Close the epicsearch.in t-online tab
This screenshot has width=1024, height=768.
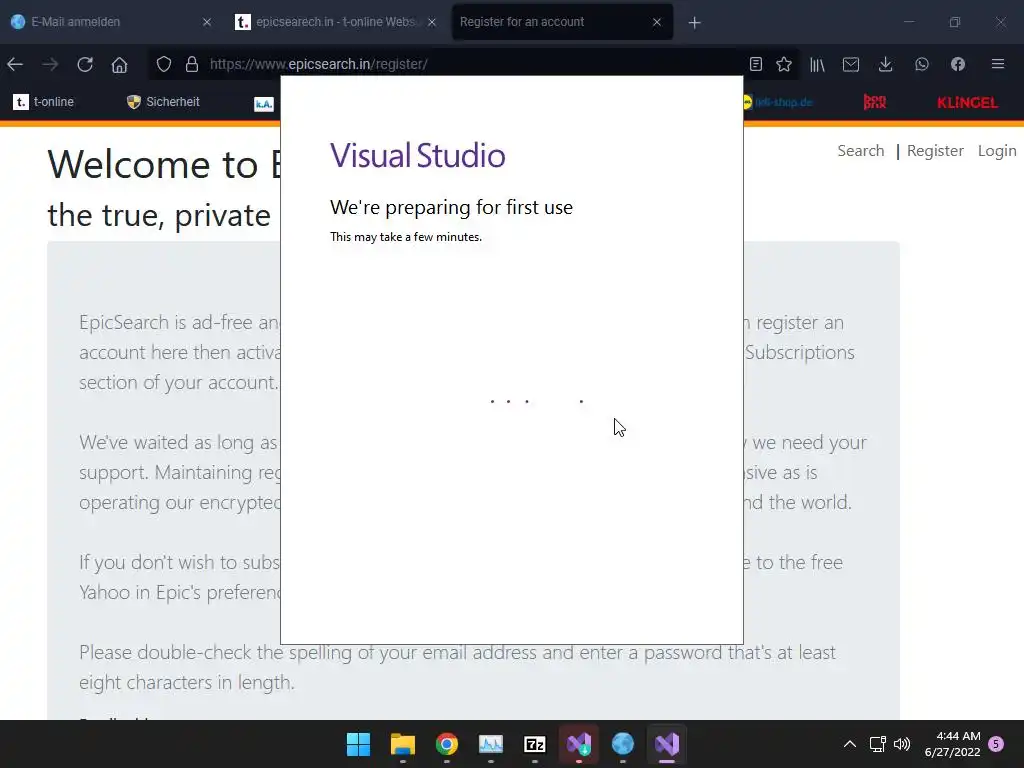coord(432,22)
